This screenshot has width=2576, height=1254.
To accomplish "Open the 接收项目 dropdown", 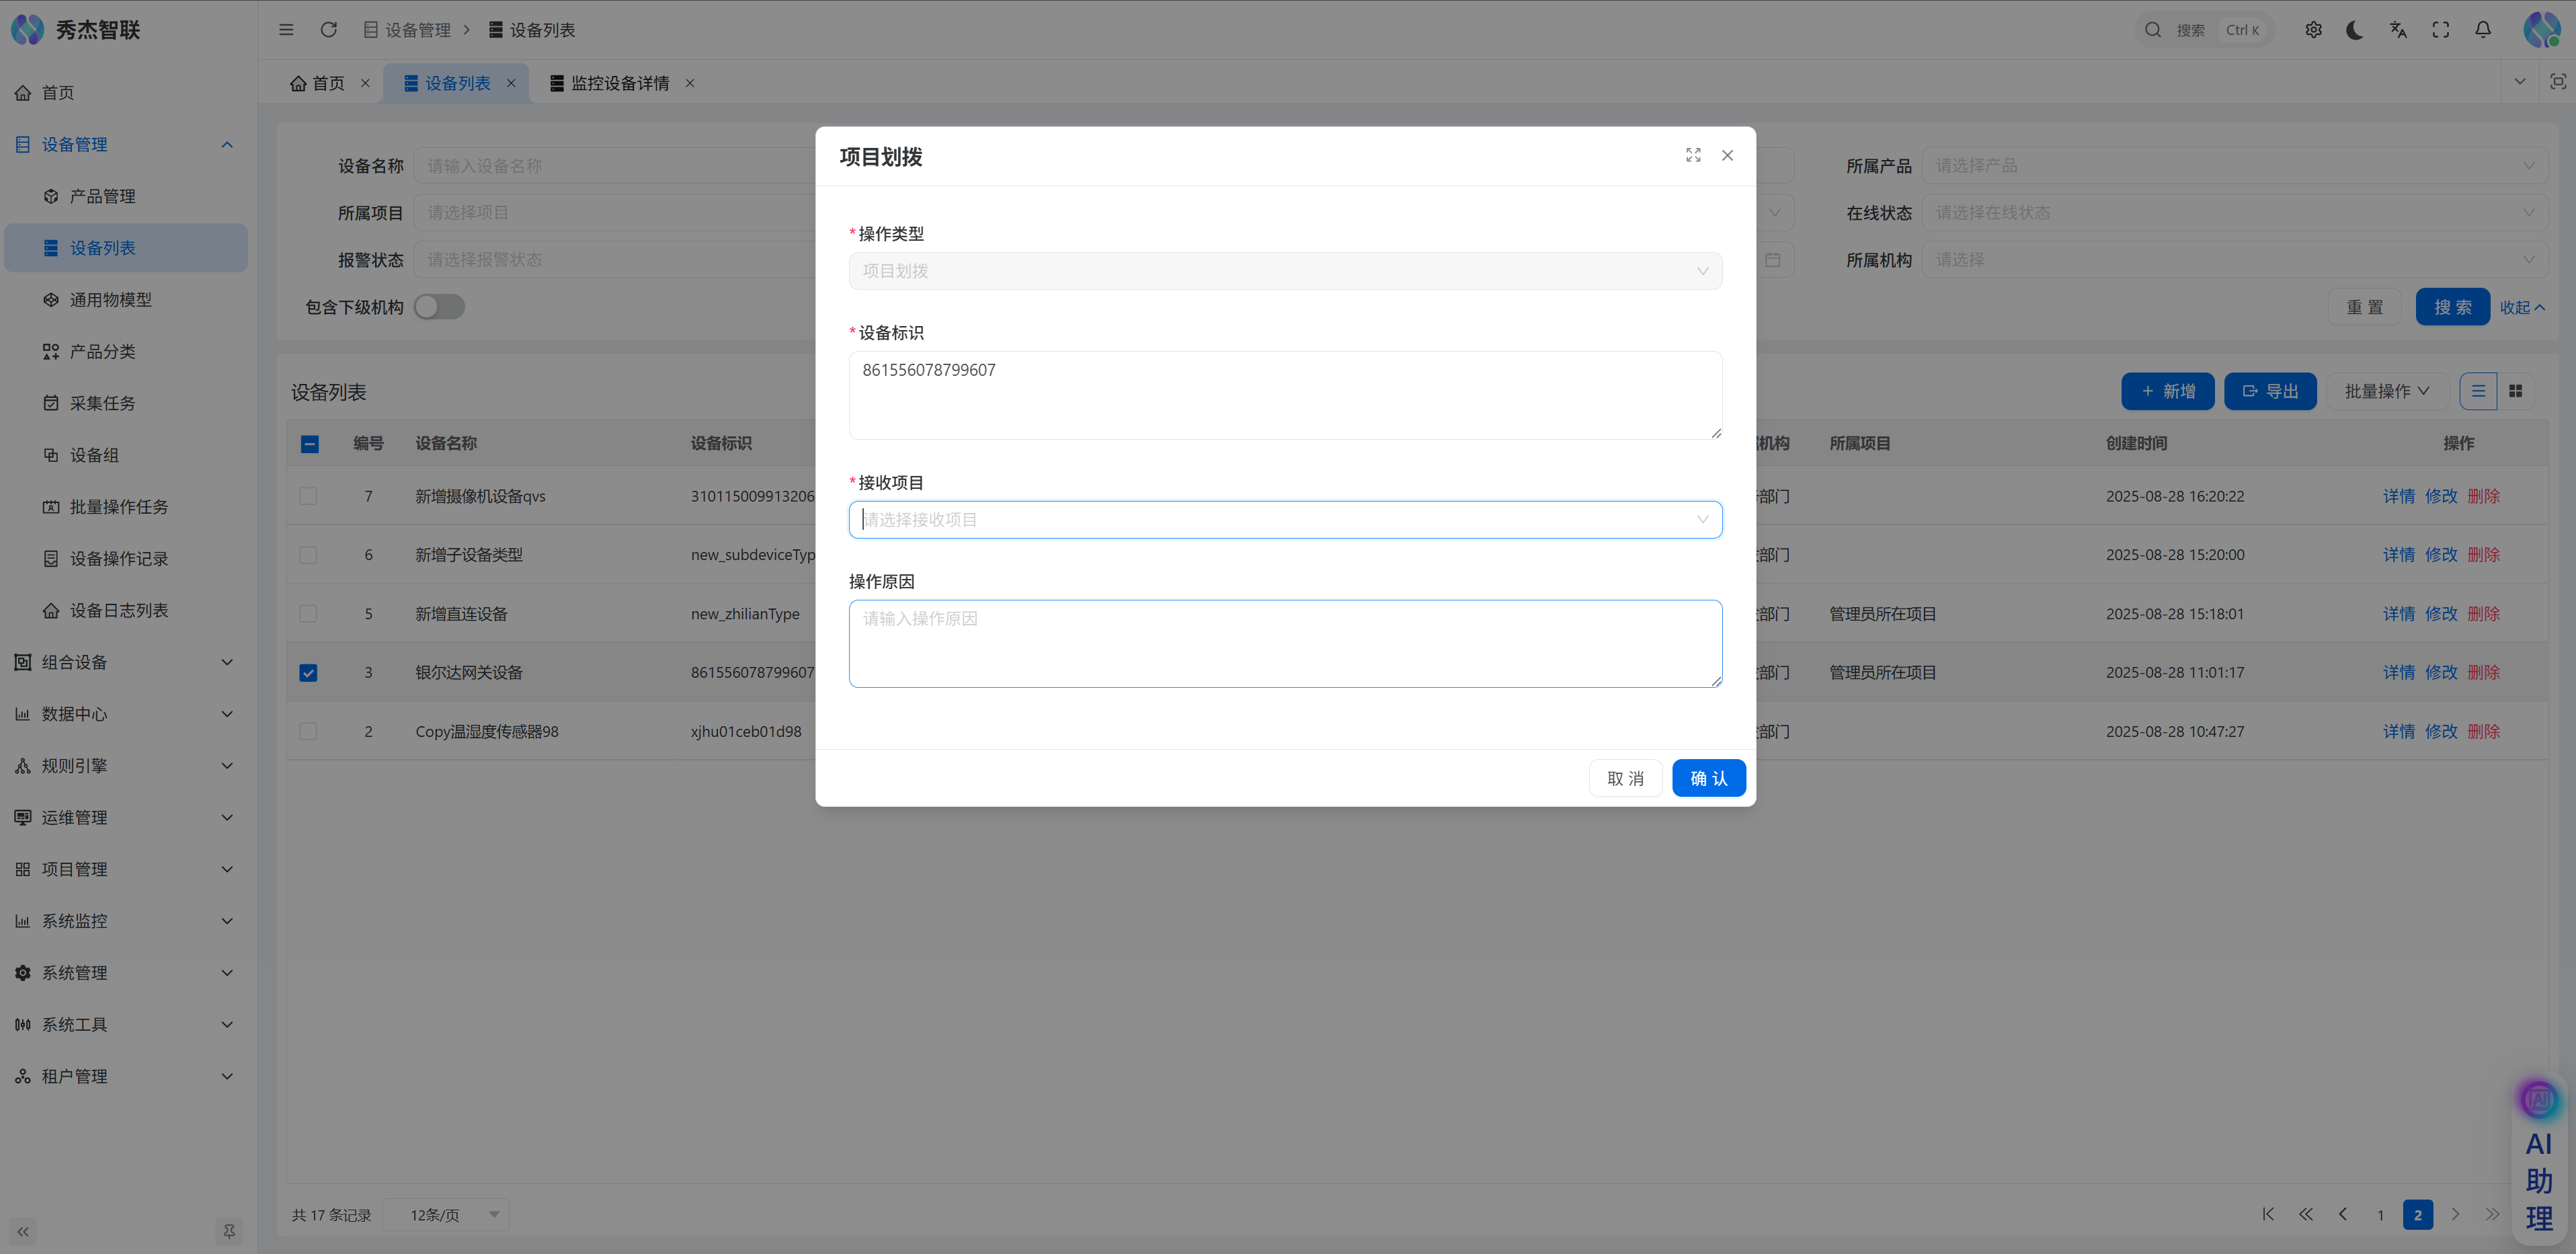I will click(1284, 520).
